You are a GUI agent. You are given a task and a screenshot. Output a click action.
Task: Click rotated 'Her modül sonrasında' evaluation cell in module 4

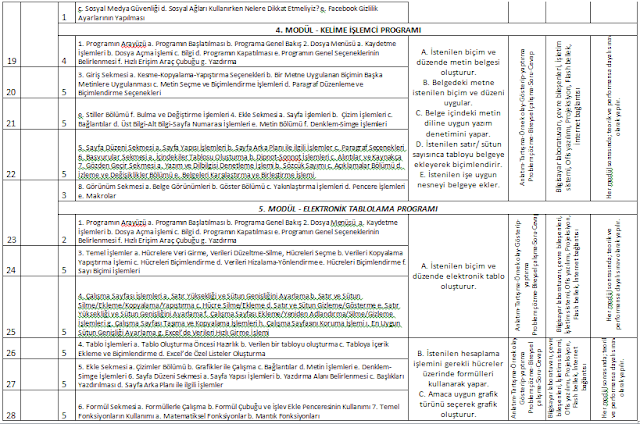point(614,118)
